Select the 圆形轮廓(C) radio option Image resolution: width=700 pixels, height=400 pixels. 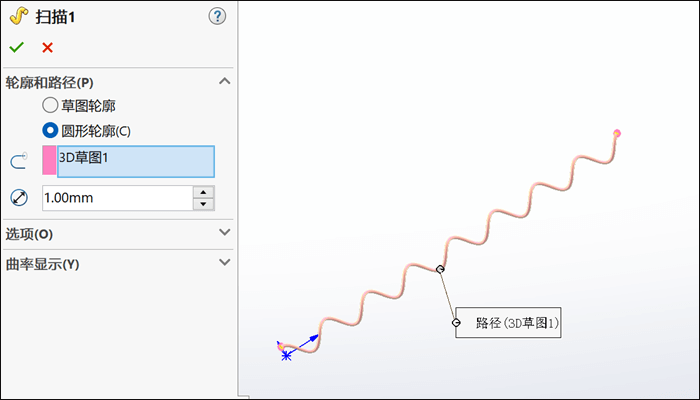point(50,130)
